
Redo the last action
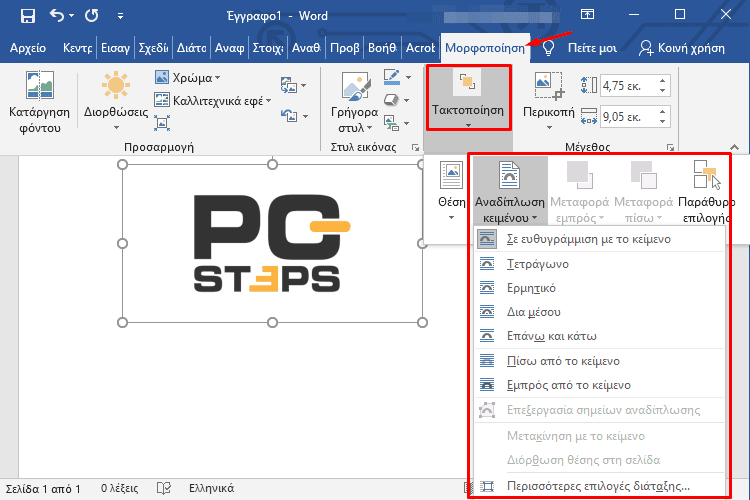coord(92,16)
